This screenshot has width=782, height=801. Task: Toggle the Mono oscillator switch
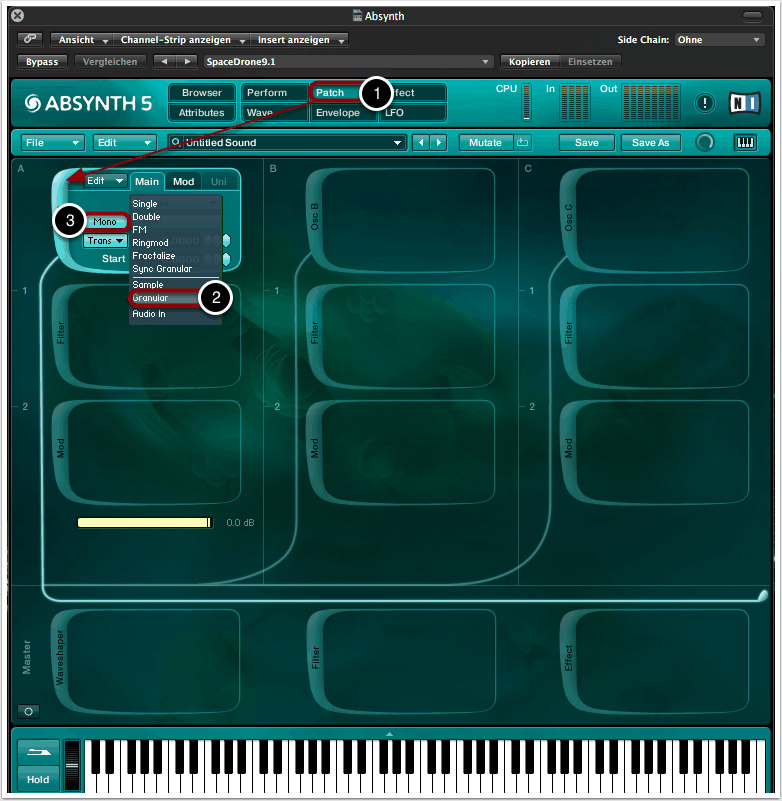pyautogui.click(x=105, y=222)
